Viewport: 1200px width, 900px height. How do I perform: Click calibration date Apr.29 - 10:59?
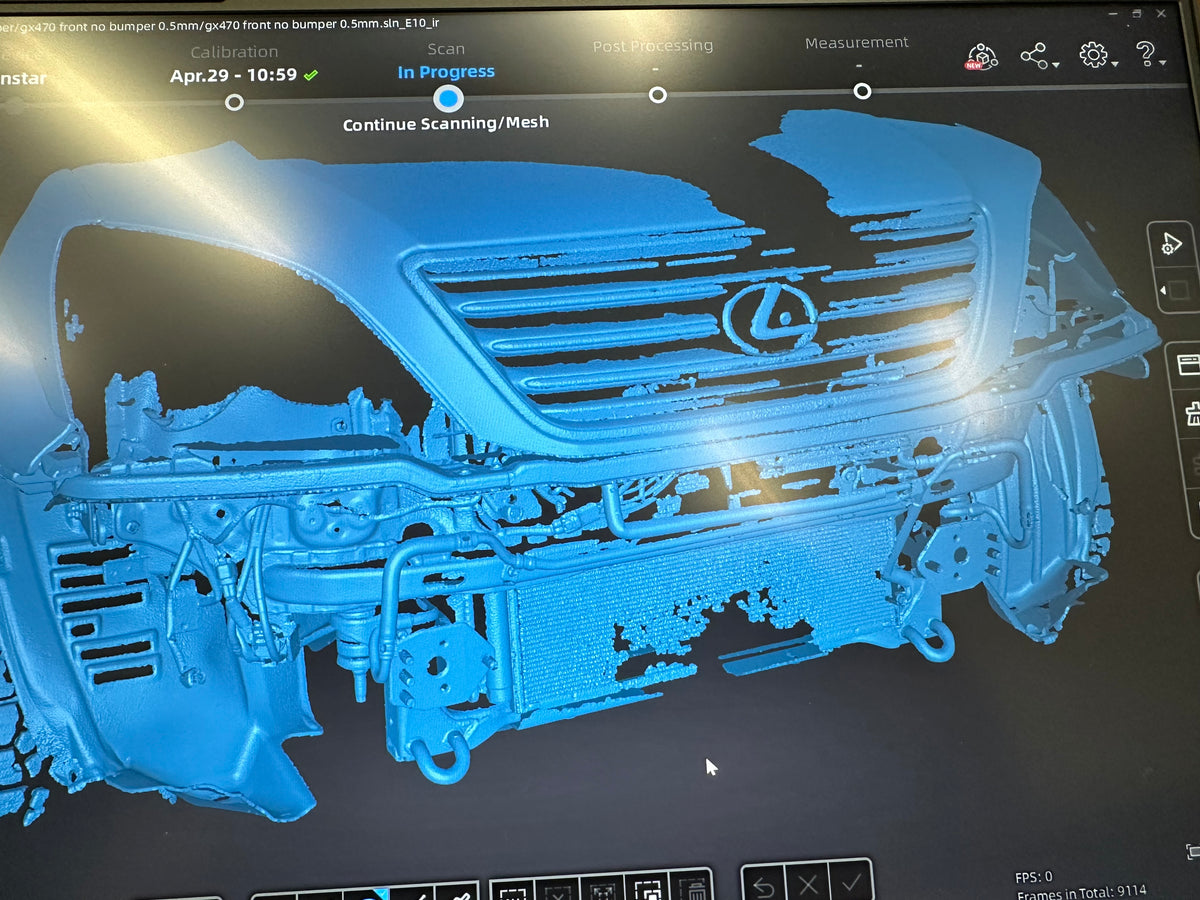pos(233,75)
